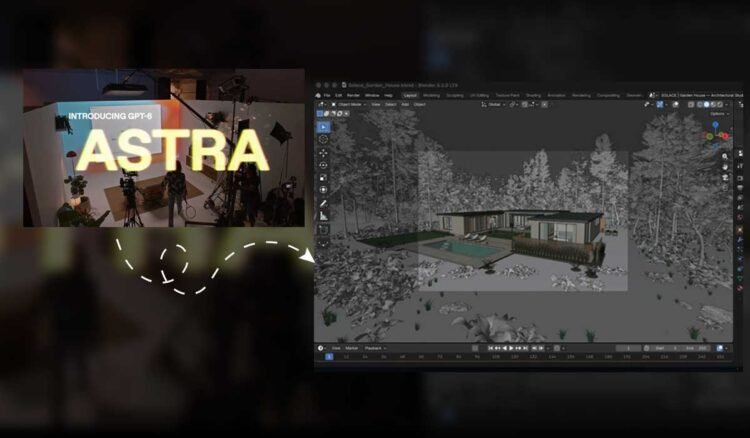Image resolution: width=750 pixels, height=438 pixels.
Task: Open the File menu
Action: (x=327, y=96)
